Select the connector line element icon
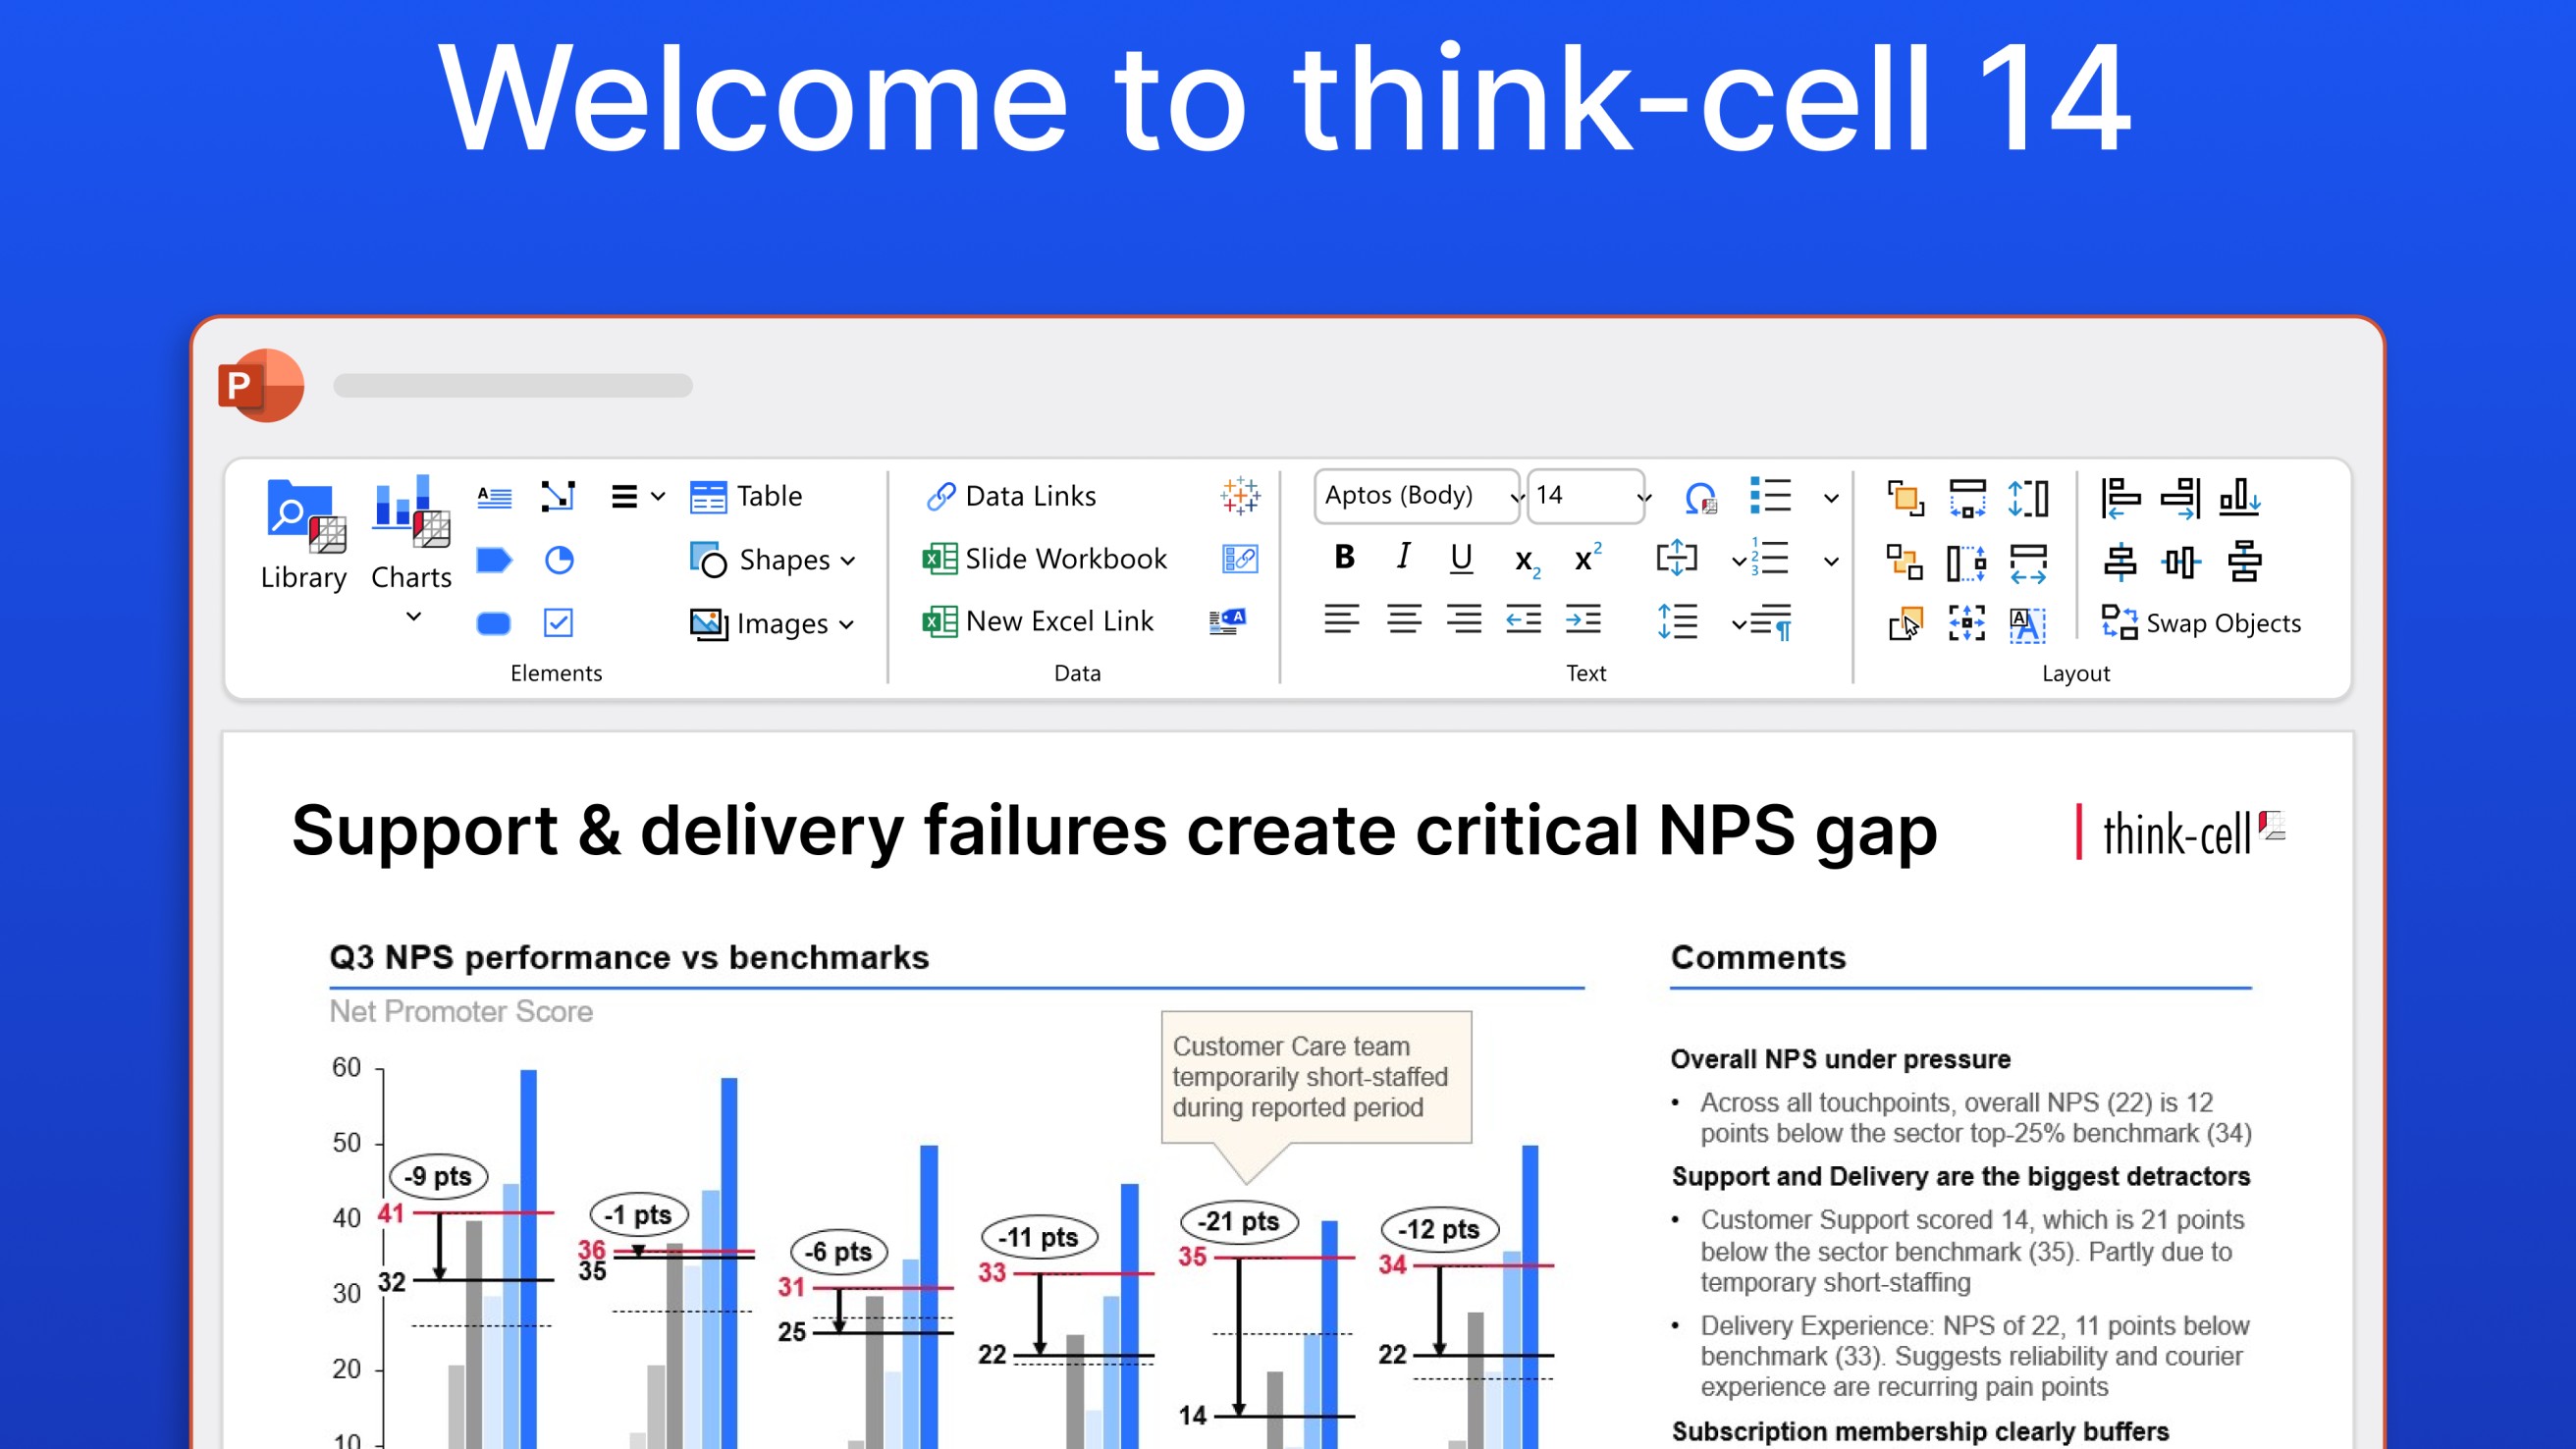Image resolution: width=2576 pixels, height=1449 pixels. (558, 497)
